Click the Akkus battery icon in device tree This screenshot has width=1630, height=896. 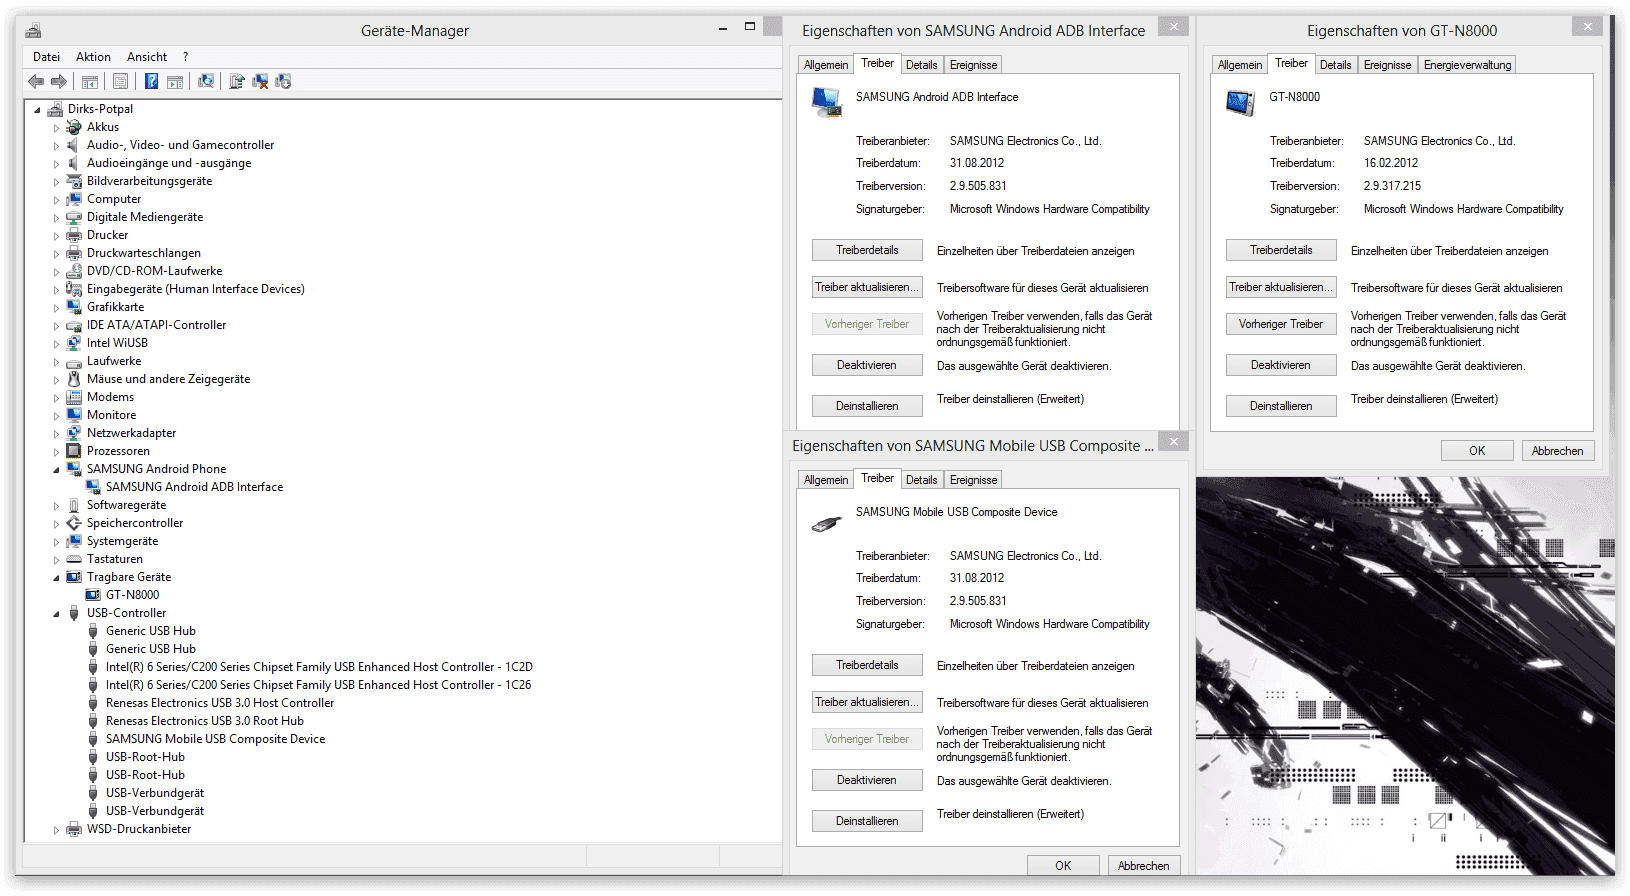pyautogui.click(x=74, y=127)
